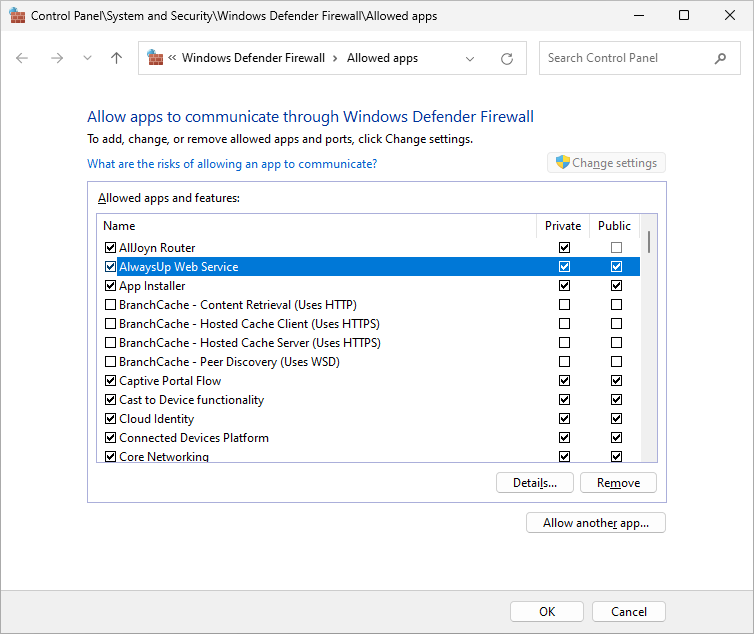Toggle AlwaysUp Web Service Public checkbox
This screenshot has height=634, width=754.
point(616,266)
